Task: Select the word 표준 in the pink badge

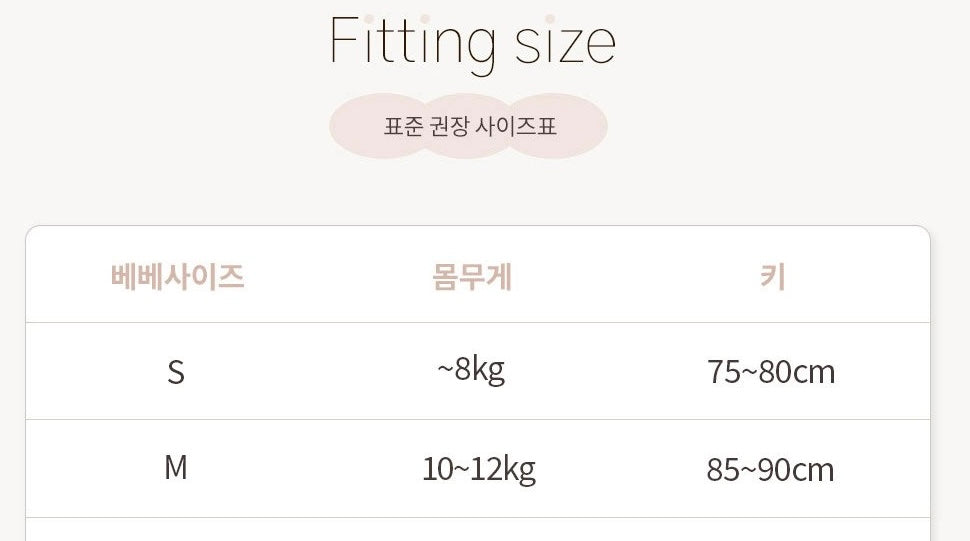Action: point(403,126)
